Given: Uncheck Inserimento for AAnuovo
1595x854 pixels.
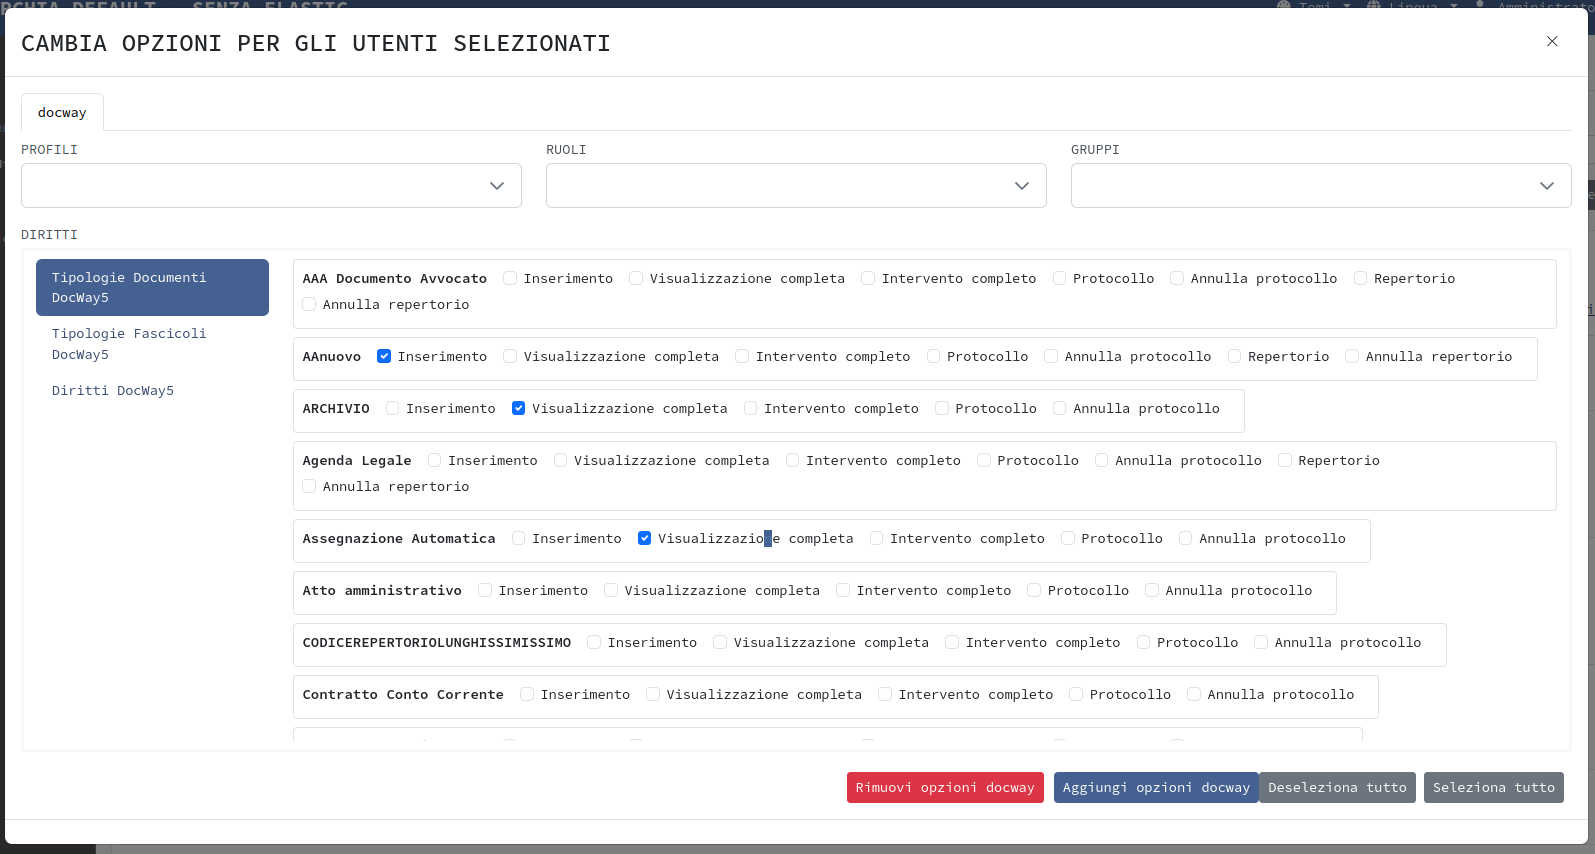Looking at the screenshot, I should 384,357.
